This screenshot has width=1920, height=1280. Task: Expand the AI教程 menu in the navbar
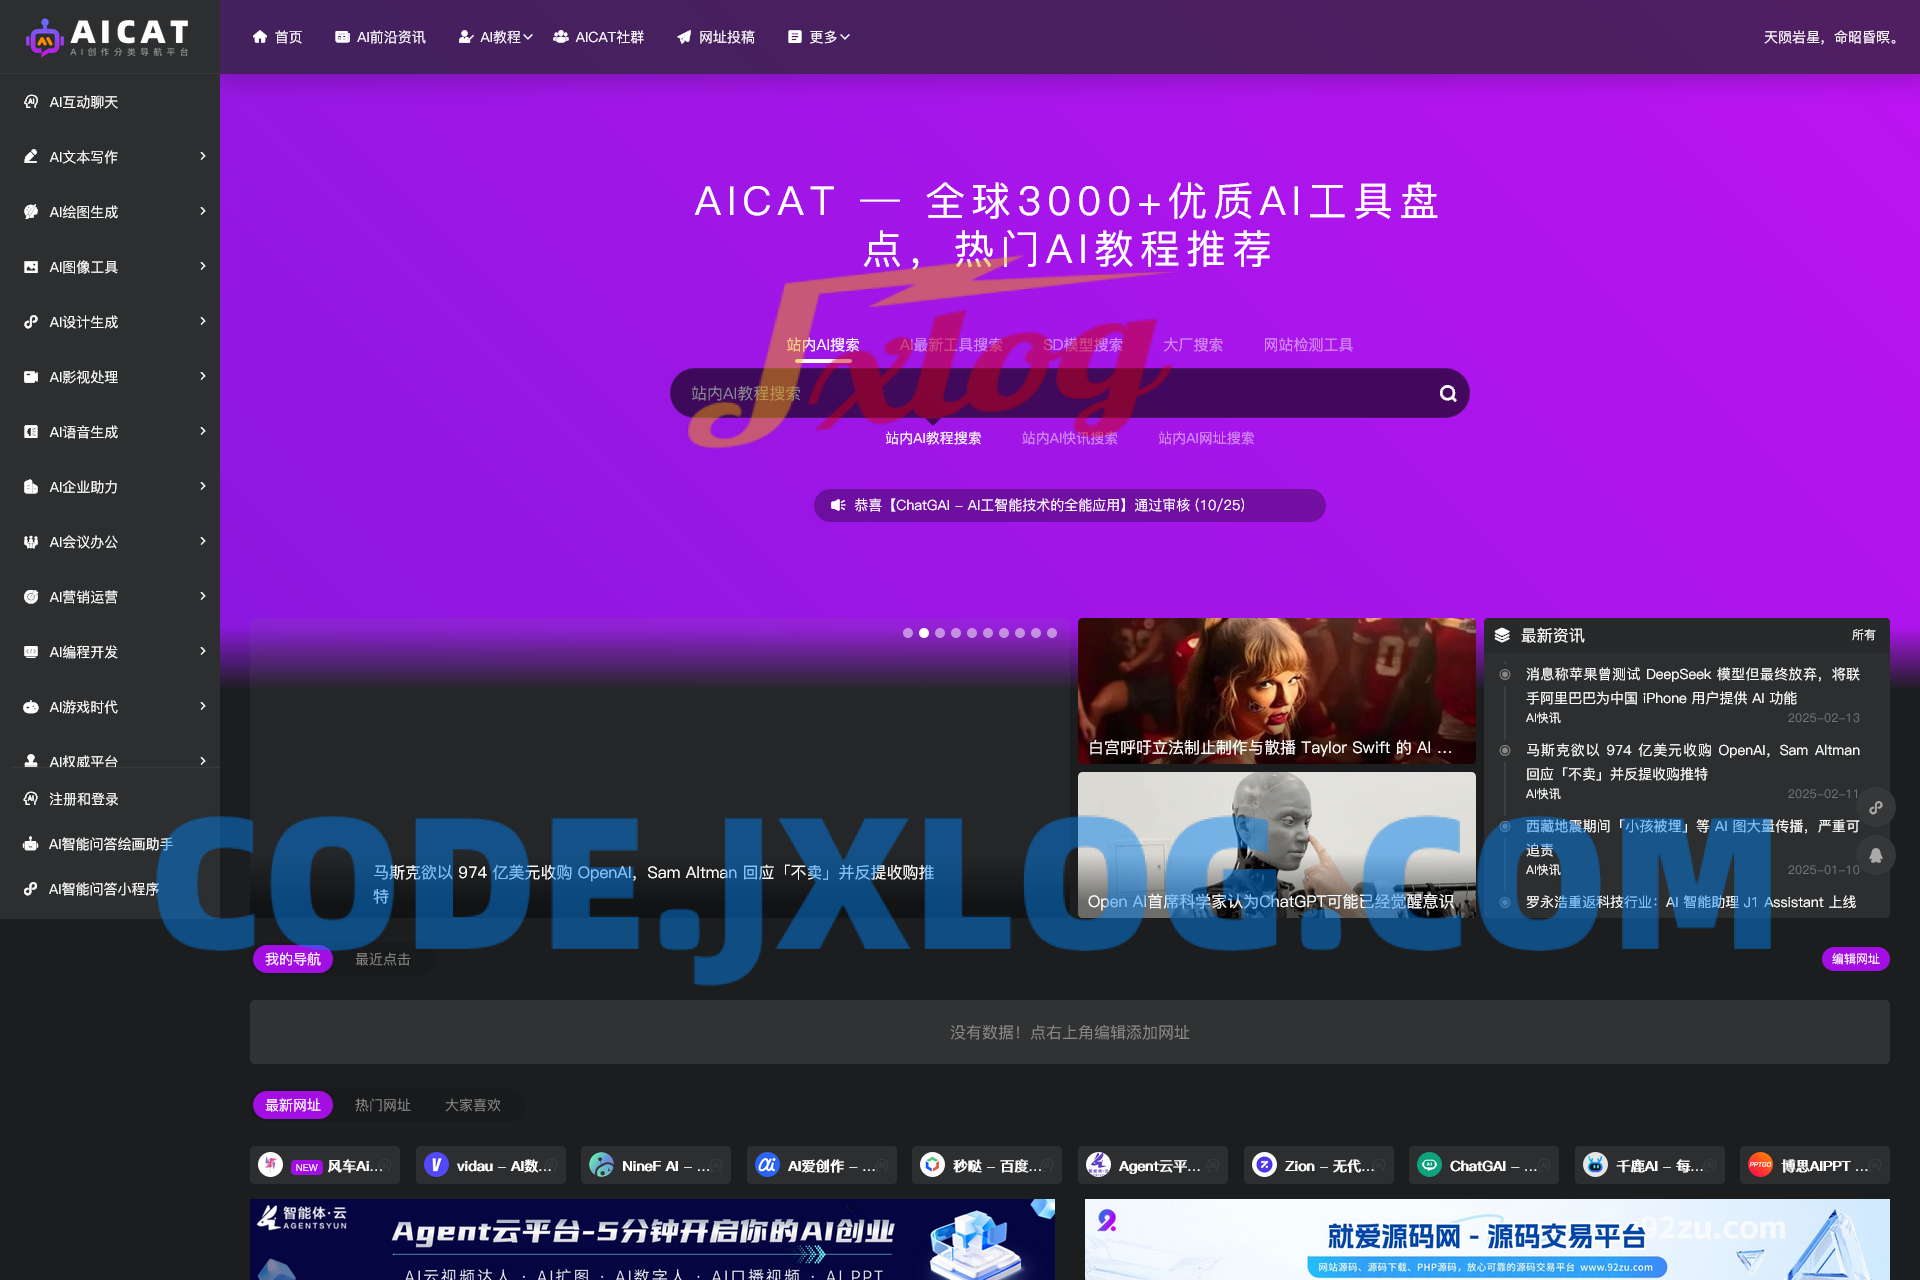pos(495,36)
